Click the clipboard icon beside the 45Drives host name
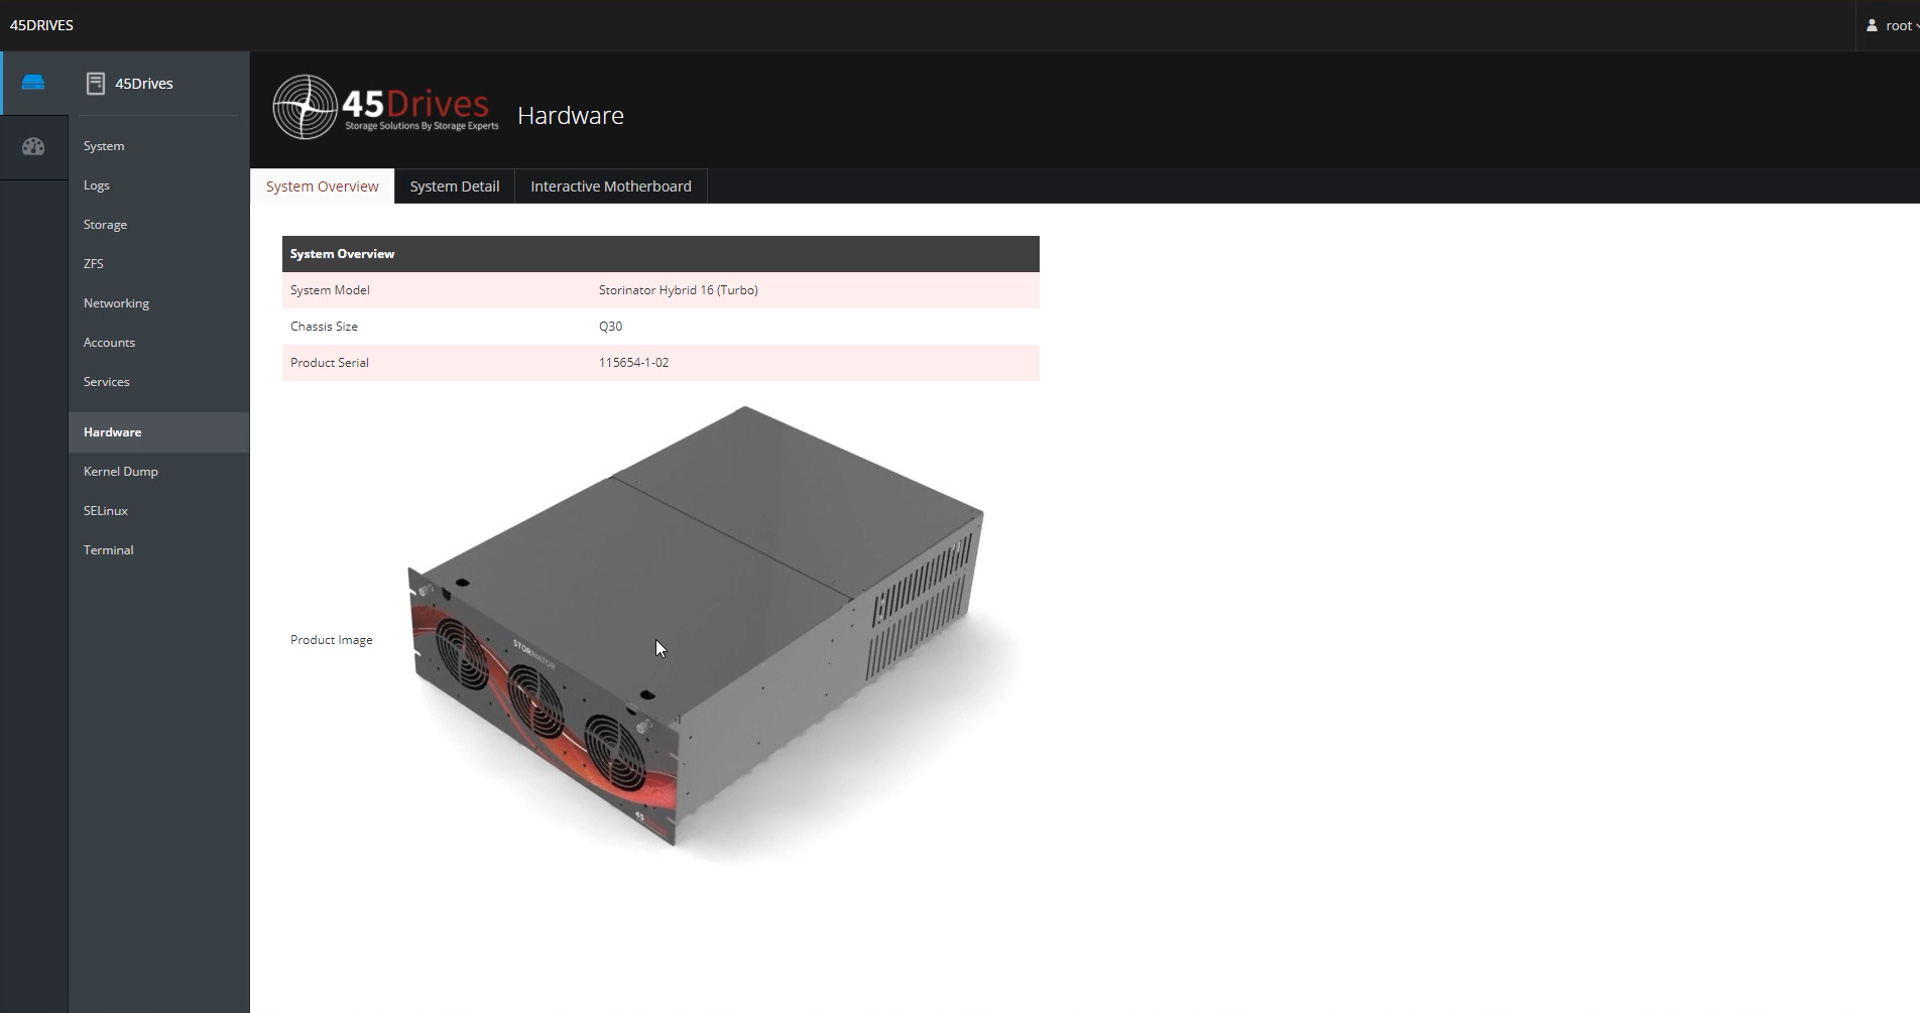The width and height of the screenshot is (1920, 1013). [96, 83]
